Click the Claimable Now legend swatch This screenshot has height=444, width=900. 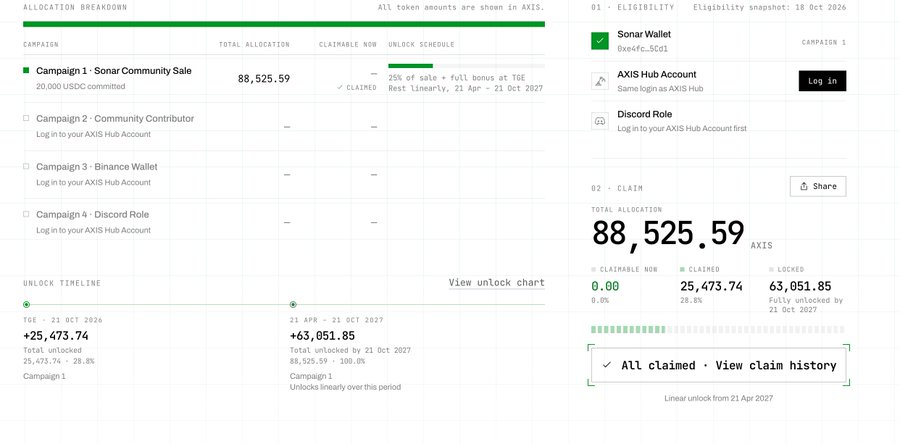click(593, 269)
